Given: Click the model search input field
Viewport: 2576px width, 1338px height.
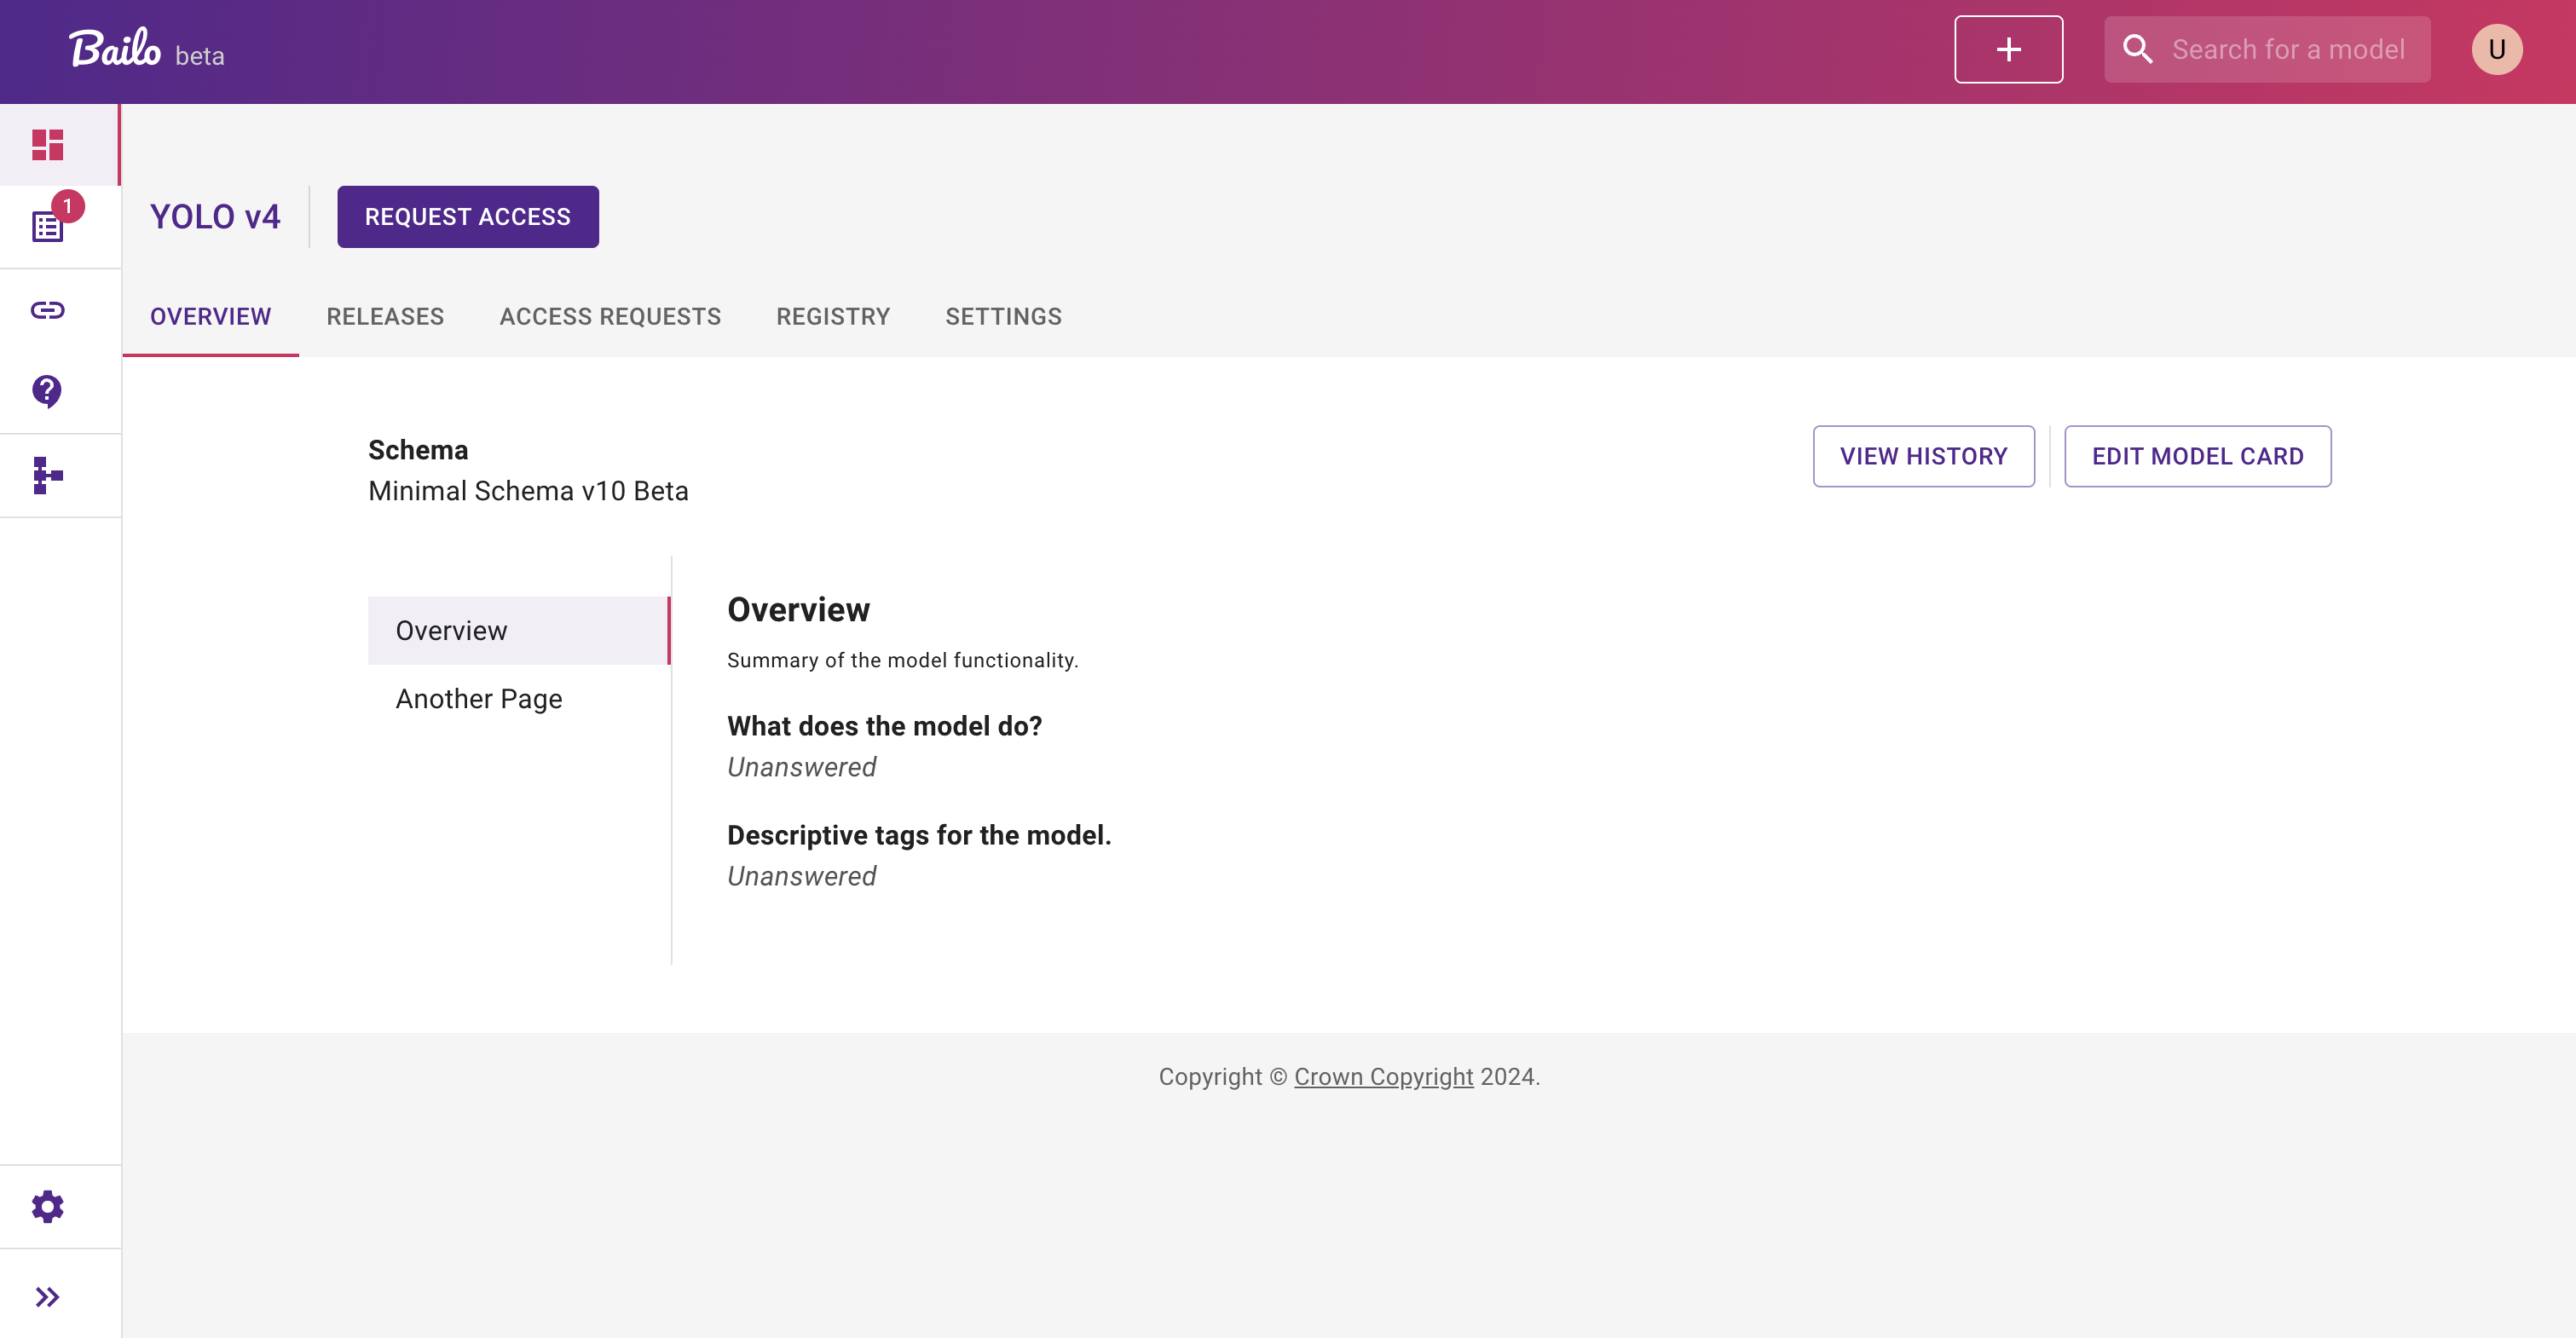Looking at the screenshot, I should click(2290, 48).
